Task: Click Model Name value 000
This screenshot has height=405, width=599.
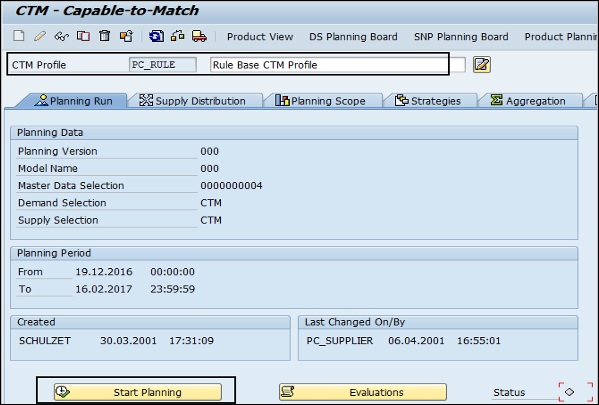Action: pyautogui.click(x=209, y=168)
